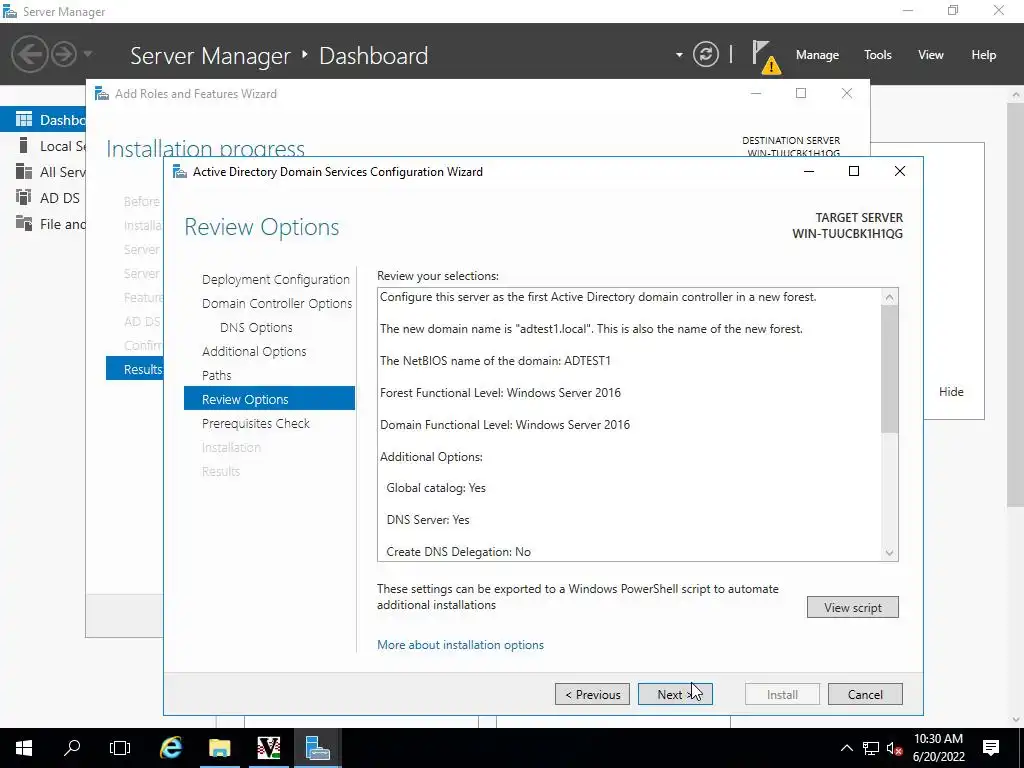Click scroll down arrow in review selections box
This screenshot has width=1024, height=768.
tap(889, 552)
